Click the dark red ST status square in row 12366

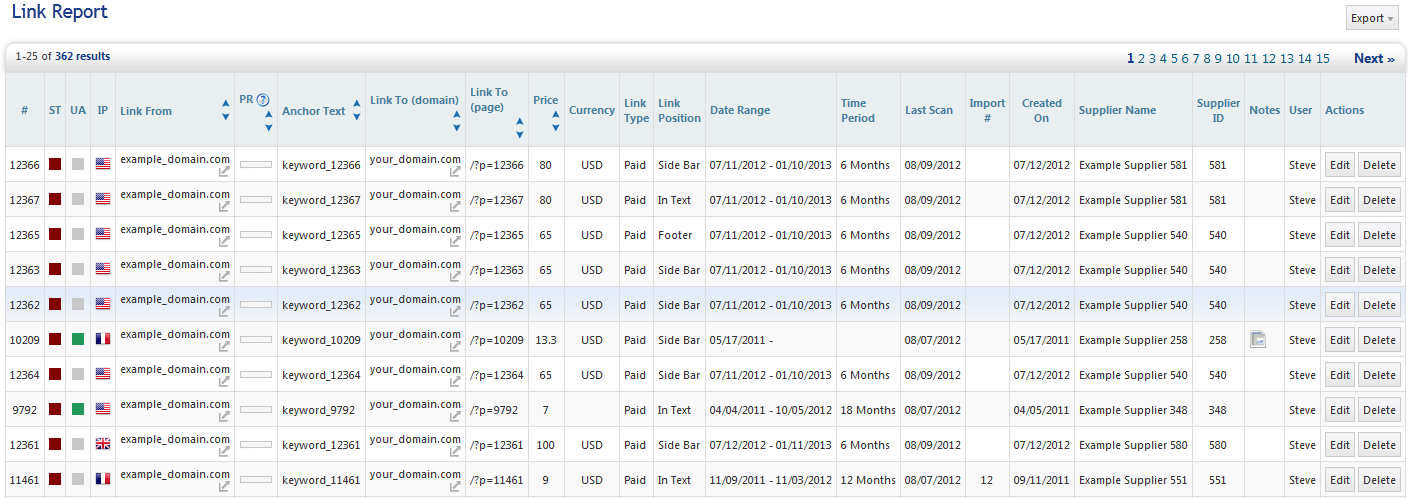(x=55, y=165)
